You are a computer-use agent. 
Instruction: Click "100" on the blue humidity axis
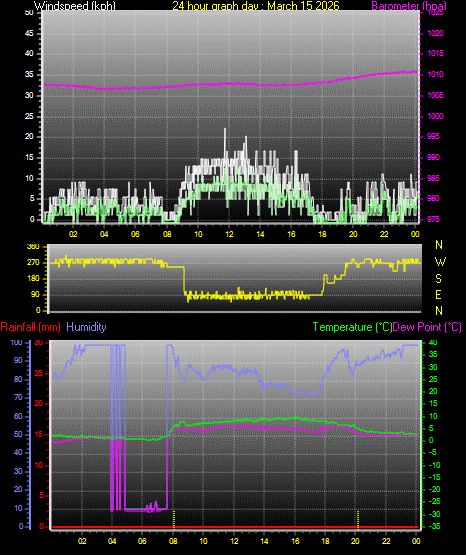pos(17,343)
